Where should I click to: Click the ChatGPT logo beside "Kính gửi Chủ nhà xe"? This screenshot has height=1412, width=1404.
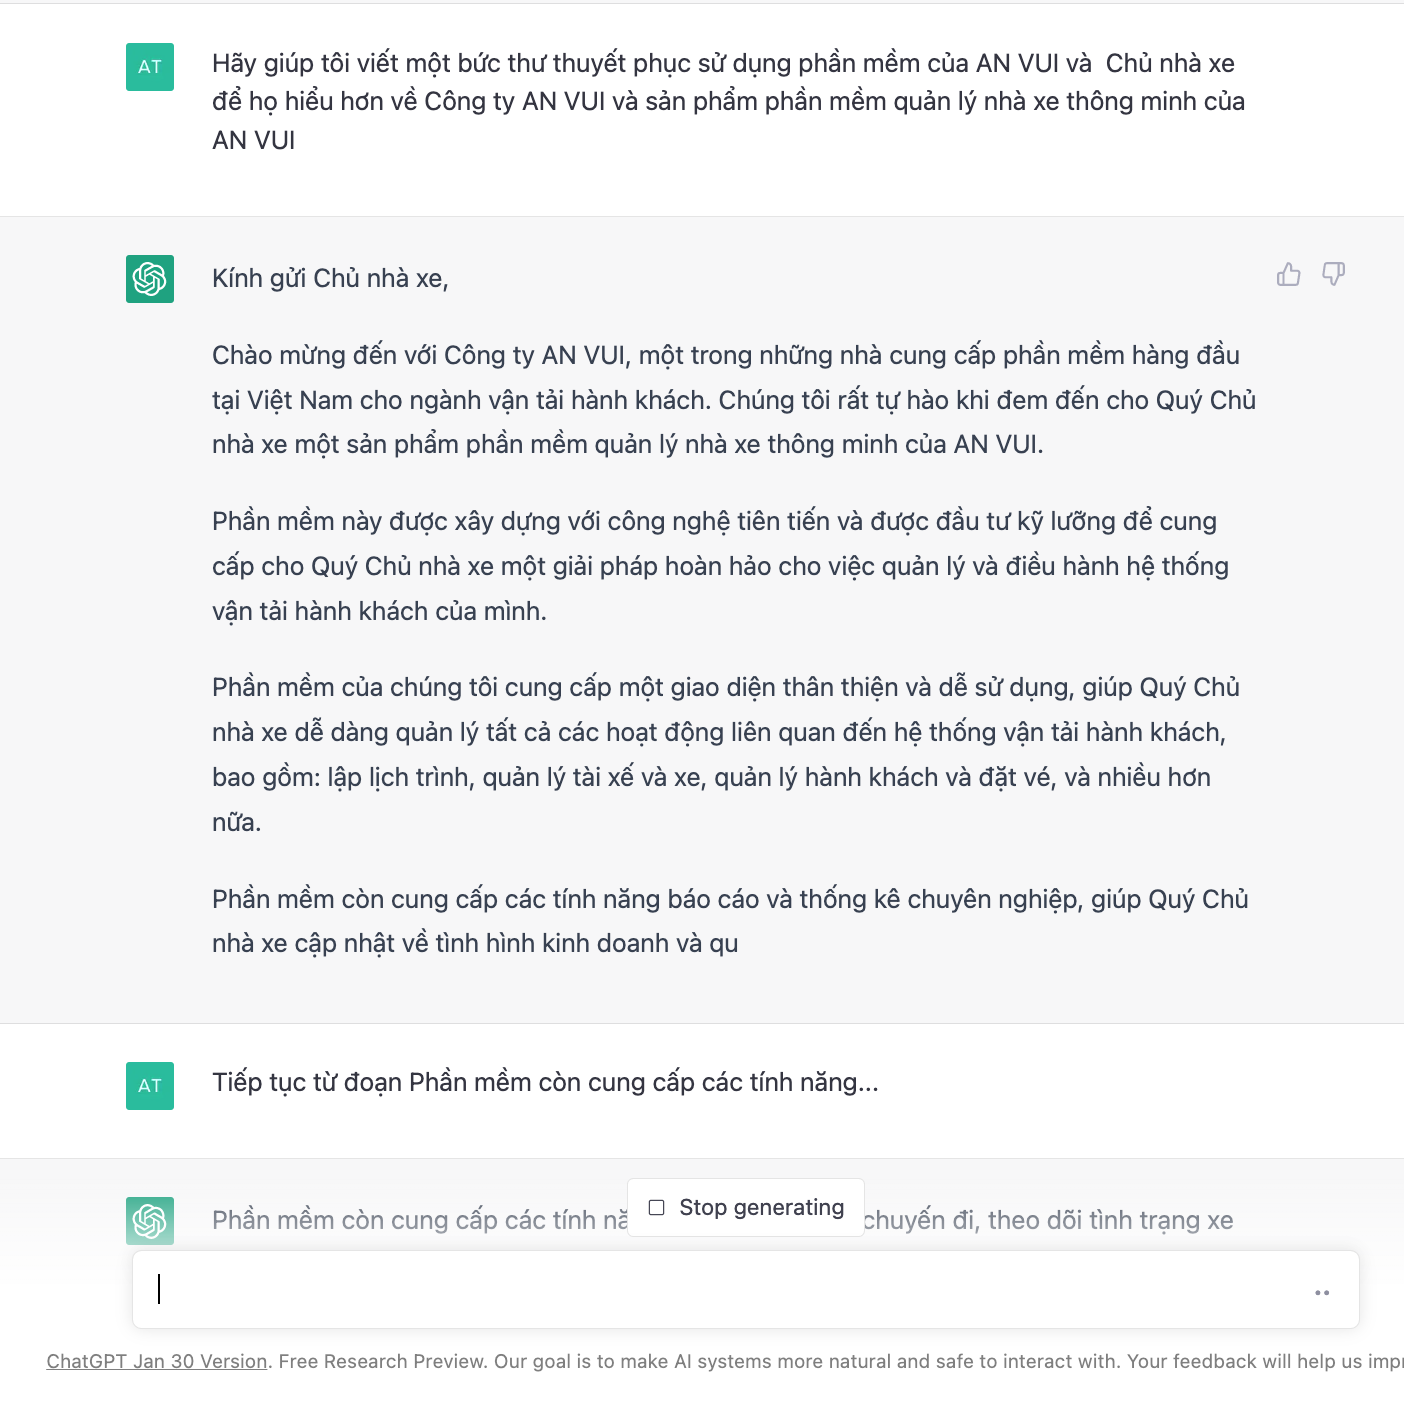pyautogui.click(x=150, y=279)
